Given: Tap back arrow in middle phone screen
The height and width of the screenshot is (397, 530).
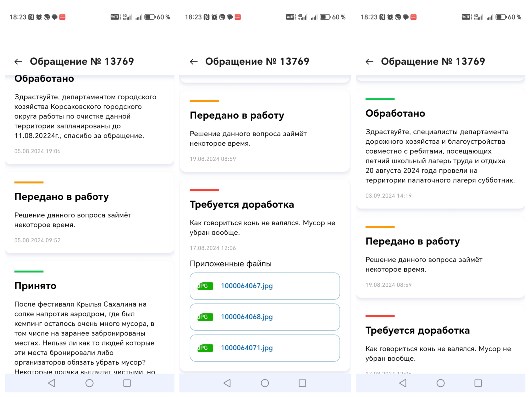Looking at the screenshot, I should click(194, 61).
